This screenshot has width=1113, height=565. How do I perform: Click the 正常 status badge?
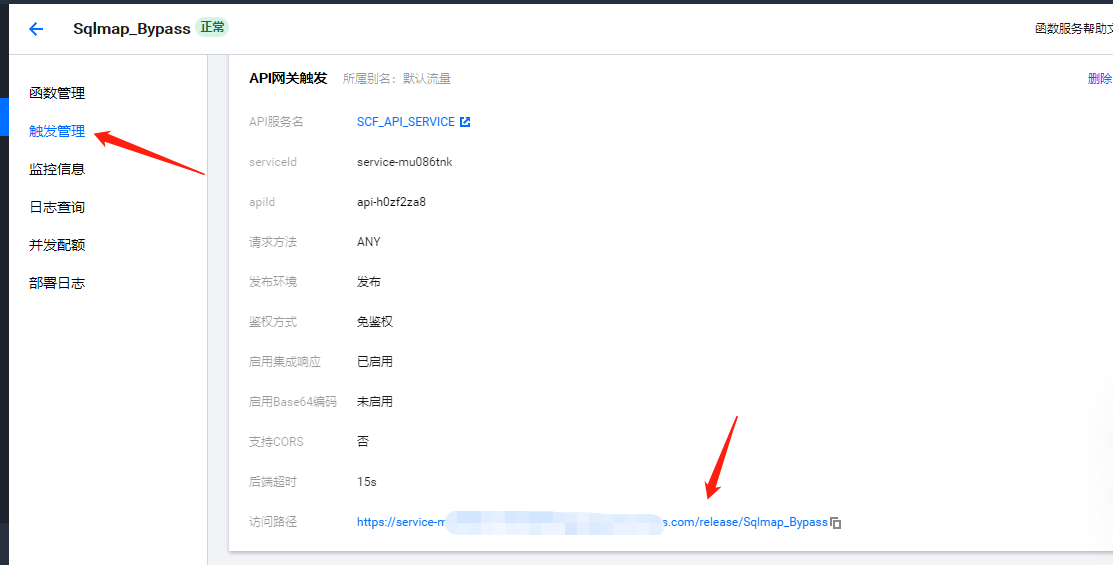[x=212, y=28]
